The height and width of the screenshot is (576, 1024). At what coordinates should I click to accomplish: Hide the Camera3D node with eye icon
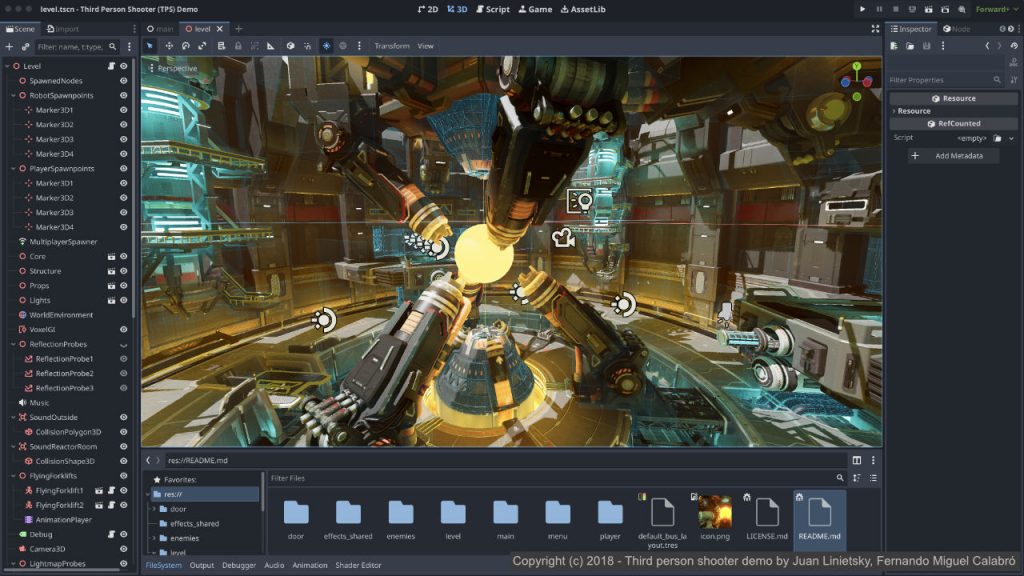click(124, 549)
